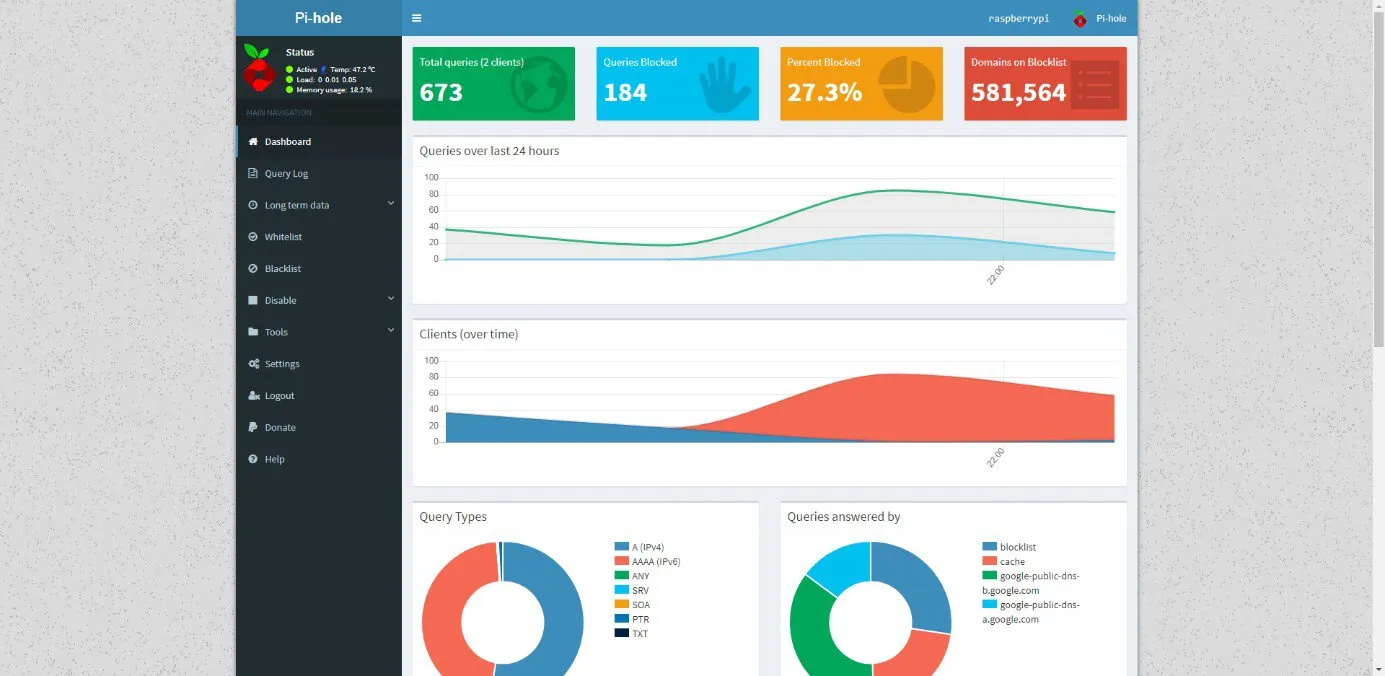
Task: Open the Blacklist menu item
Action: coord(319,268)
